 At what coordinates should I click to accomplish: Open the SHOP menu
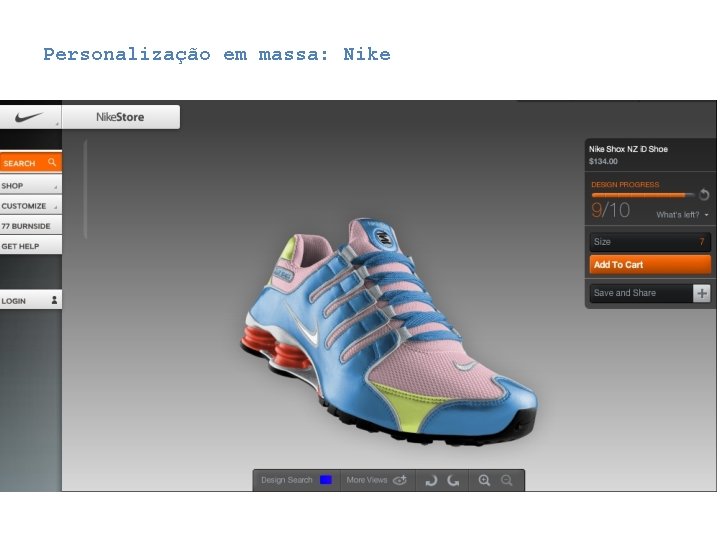[31, 186]
